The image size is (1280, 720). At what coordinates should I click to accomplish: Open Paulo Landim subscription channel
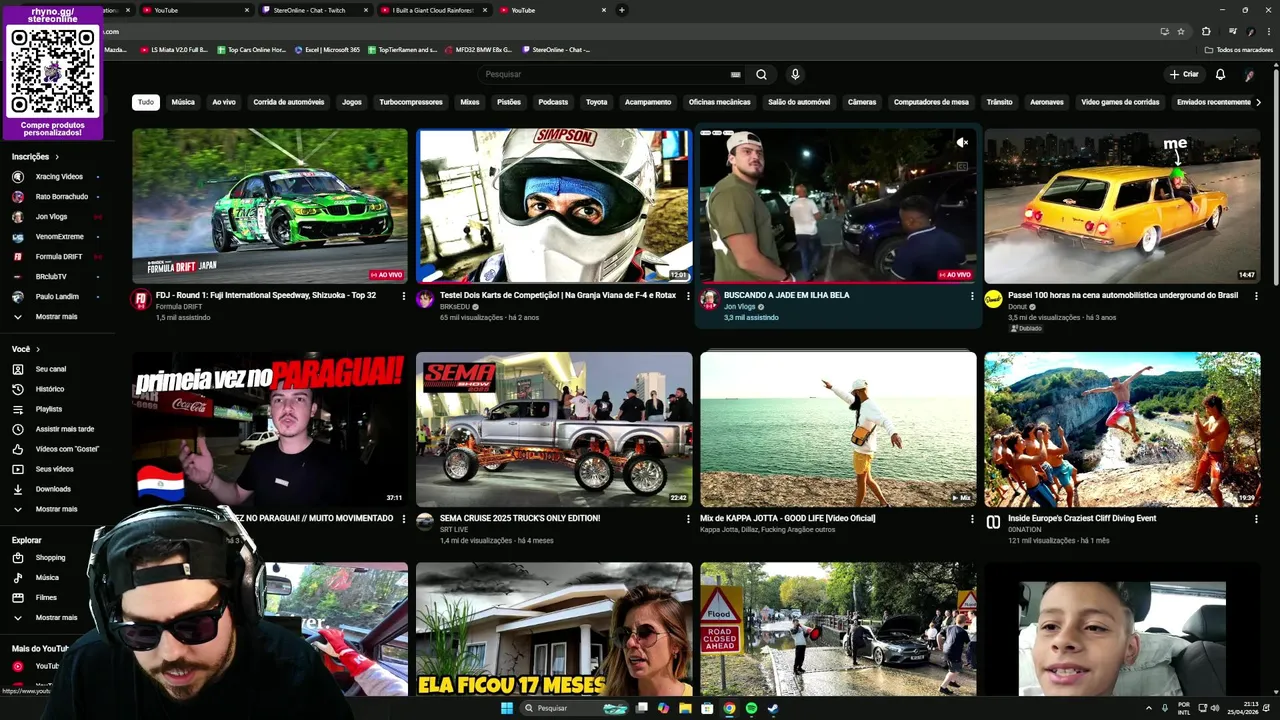tap(57, 296)
